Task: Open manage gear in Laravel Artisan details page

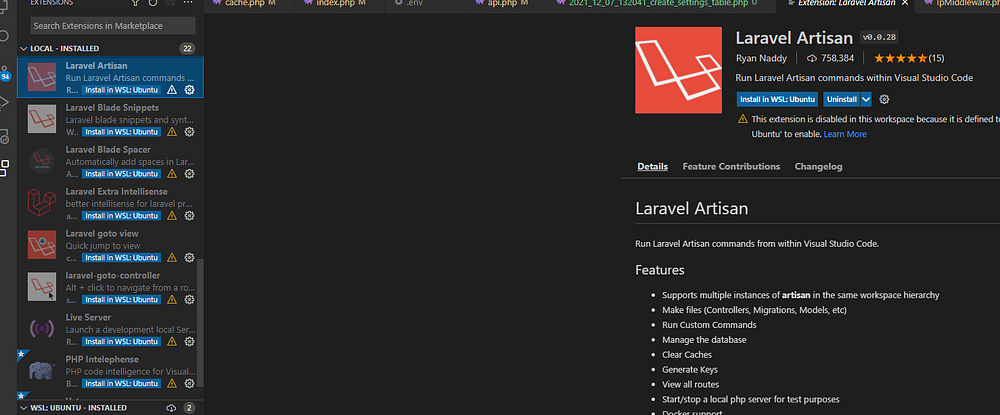Action: coord(884,99)
